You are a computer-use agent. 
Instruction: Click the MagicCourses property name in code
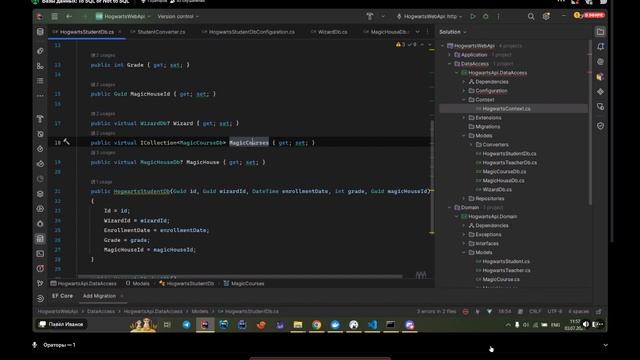(x=249, y=142)
